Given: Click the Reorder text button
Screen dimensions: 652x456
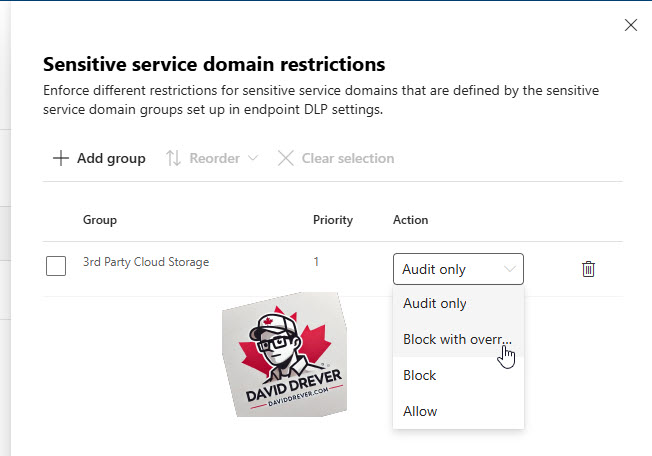Looking at the screenshot, I should click(215, 158).
